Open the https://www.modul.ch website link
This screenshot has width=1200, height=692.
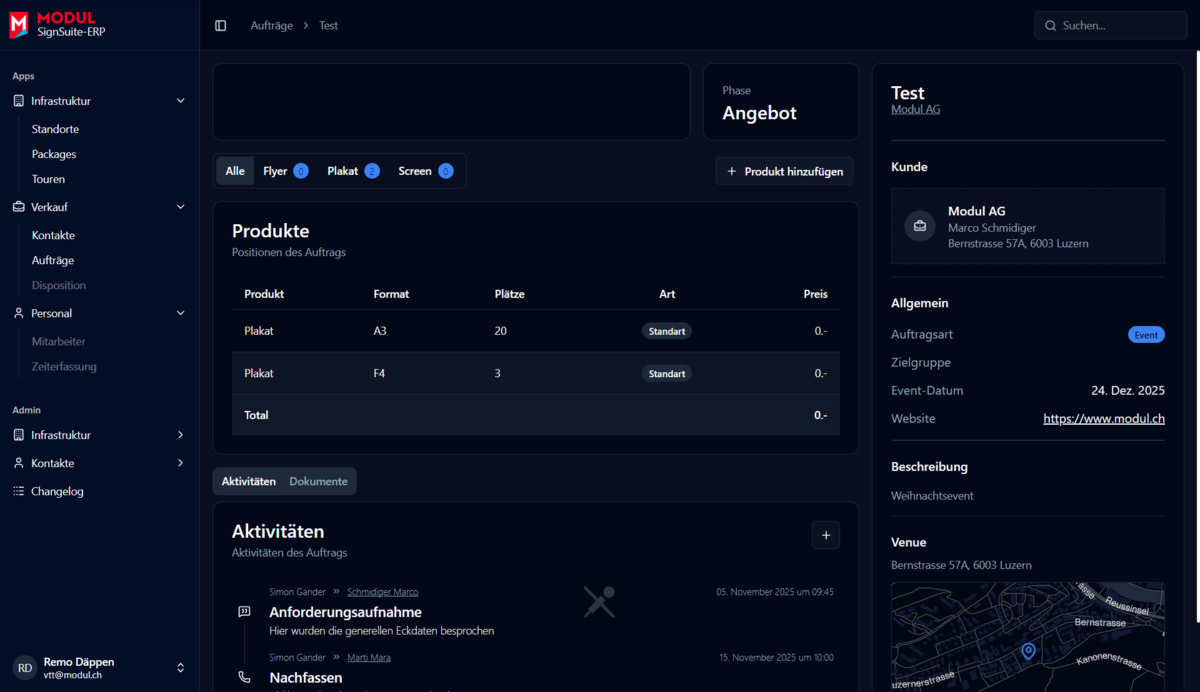click(1103, 419)
